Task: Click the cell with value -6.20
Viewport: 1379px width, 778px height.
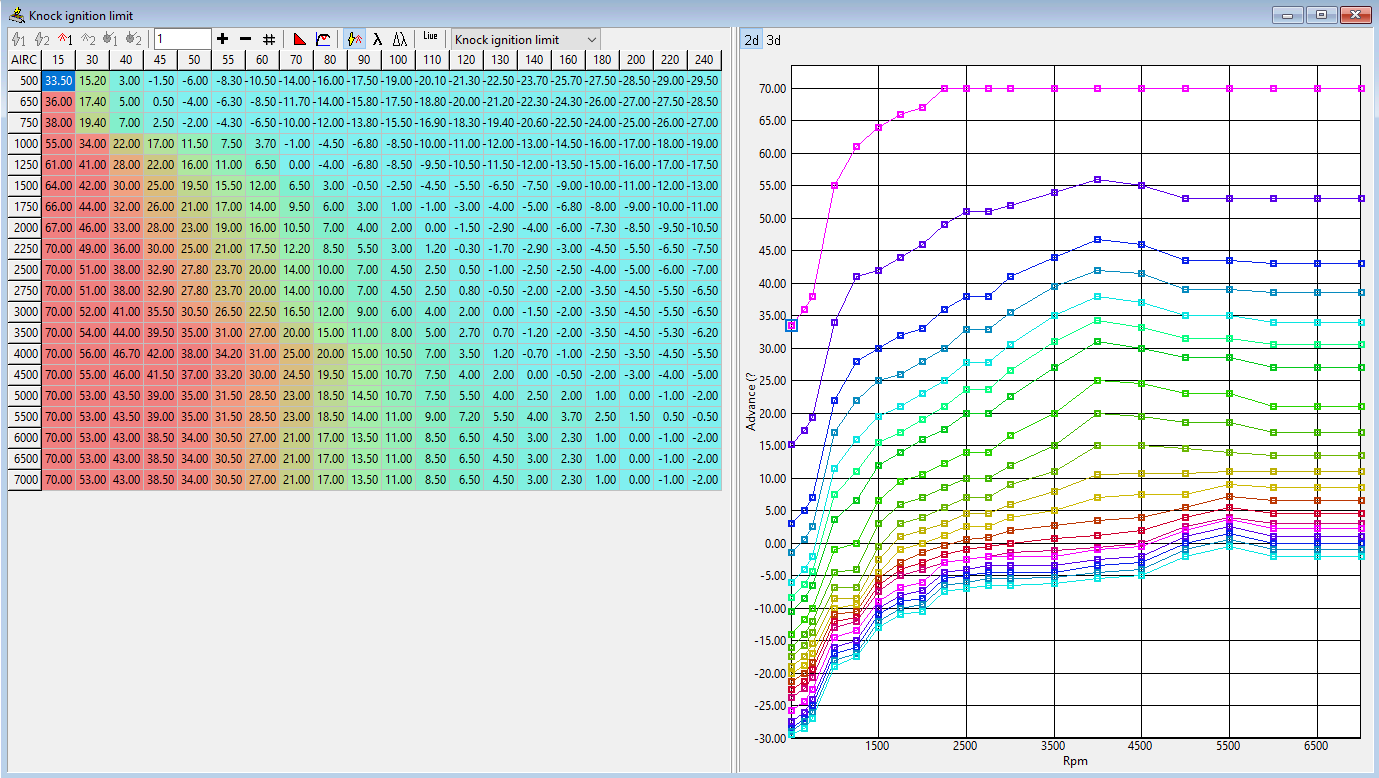Action: tap(704, 332)
